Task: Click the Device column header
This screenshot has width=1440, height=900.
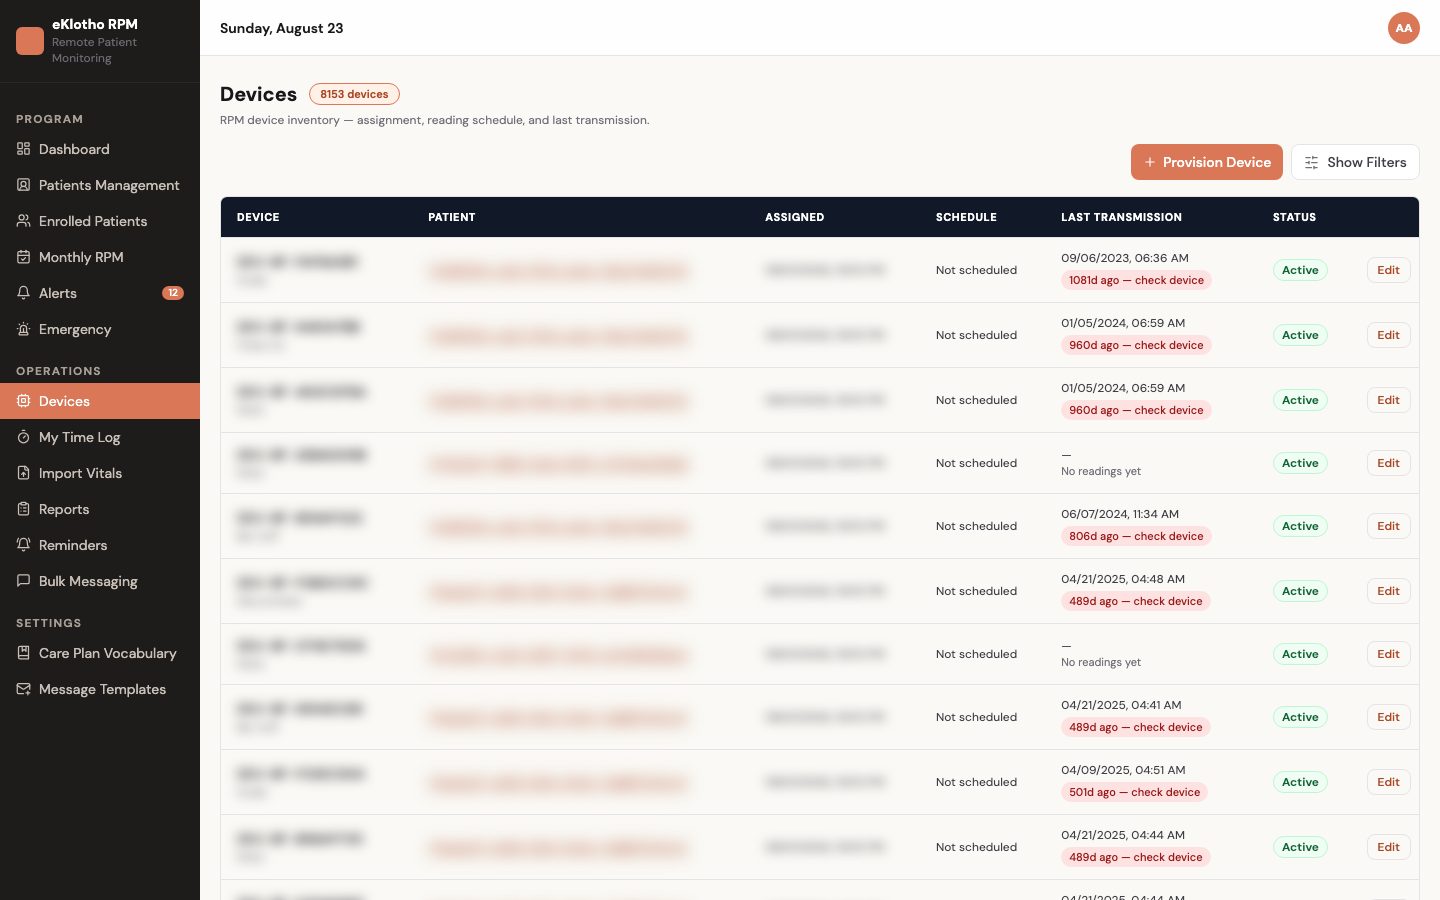Action: coord(258,217)
